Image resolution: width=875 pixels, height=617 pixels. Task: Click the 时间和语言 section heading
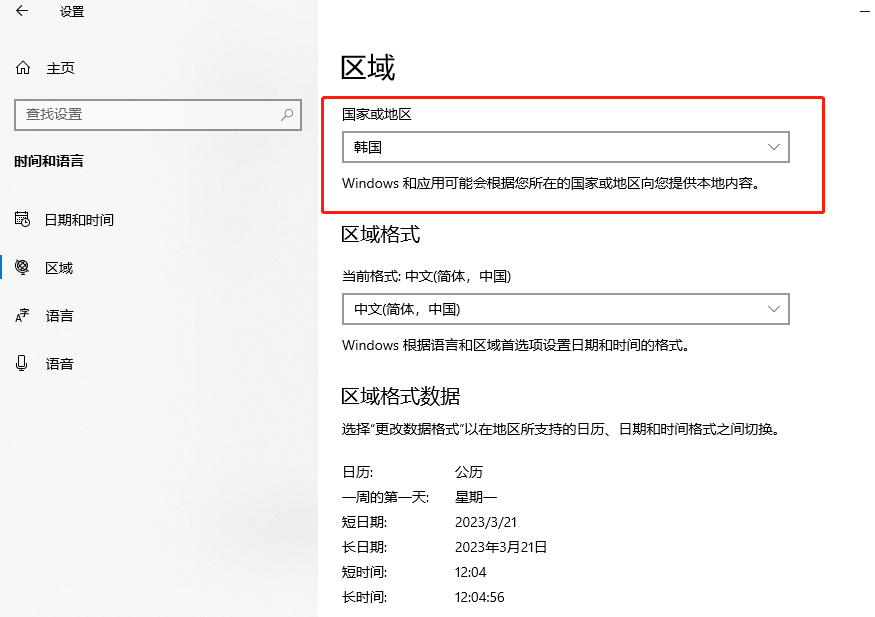[x=49, y=161]
